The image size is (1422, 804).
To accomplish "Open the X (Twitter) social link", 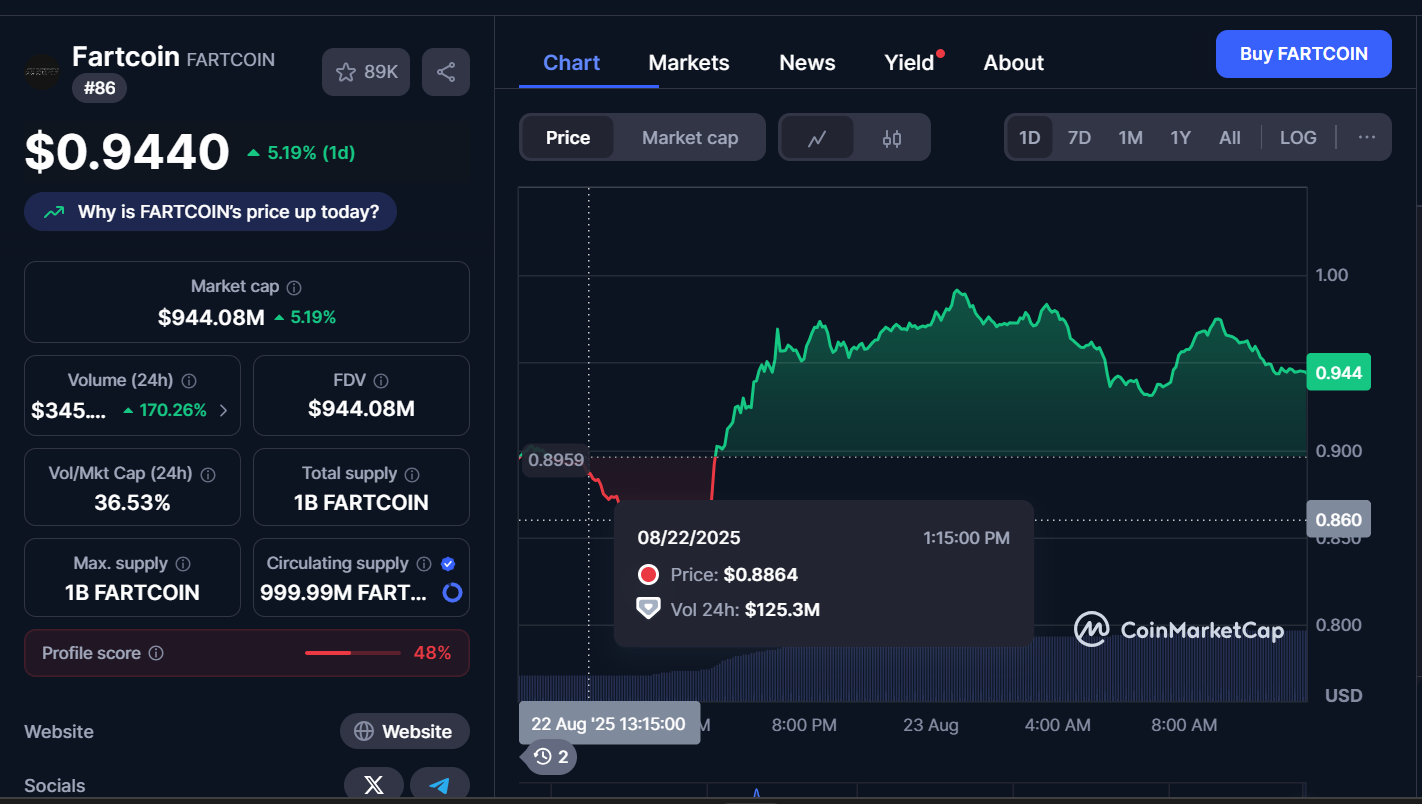I will coord(374,785).
